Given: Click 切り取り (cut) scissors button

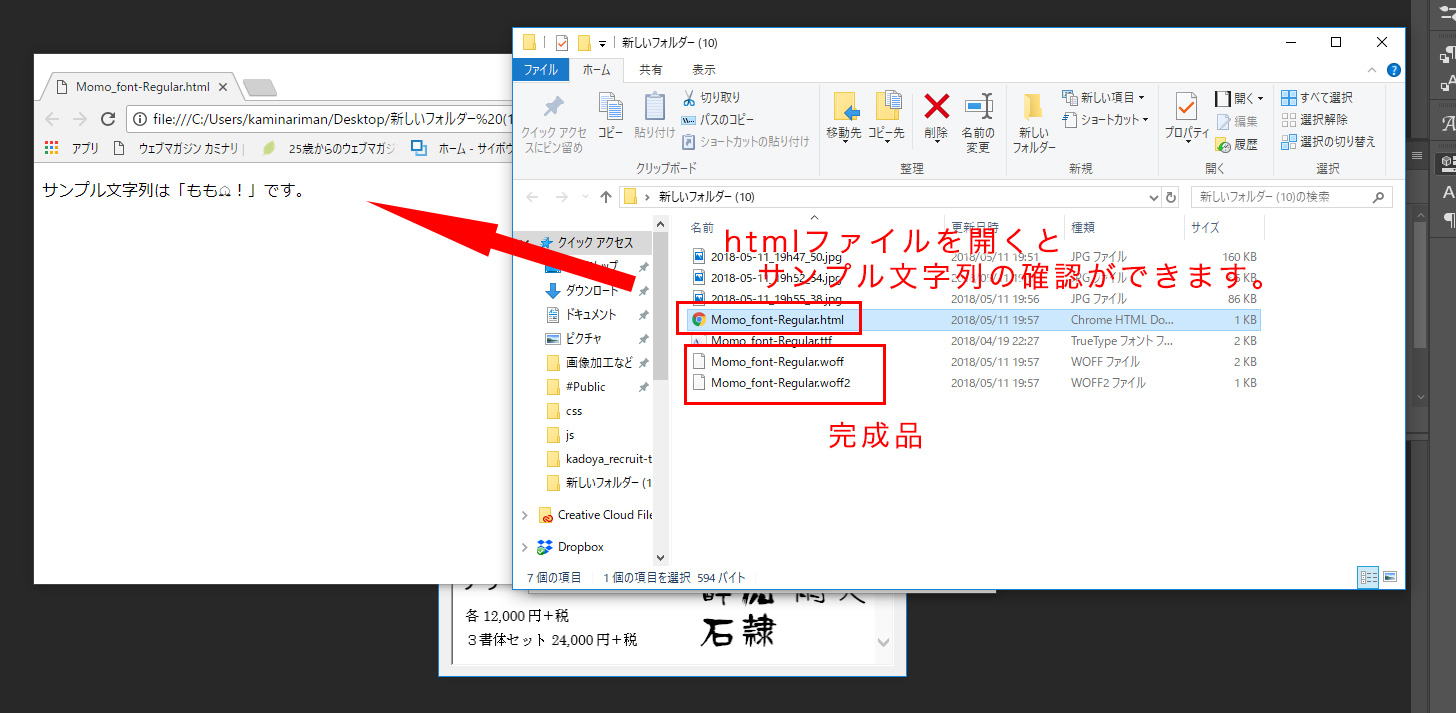Looking at the screenshot, I should point(712,98).
